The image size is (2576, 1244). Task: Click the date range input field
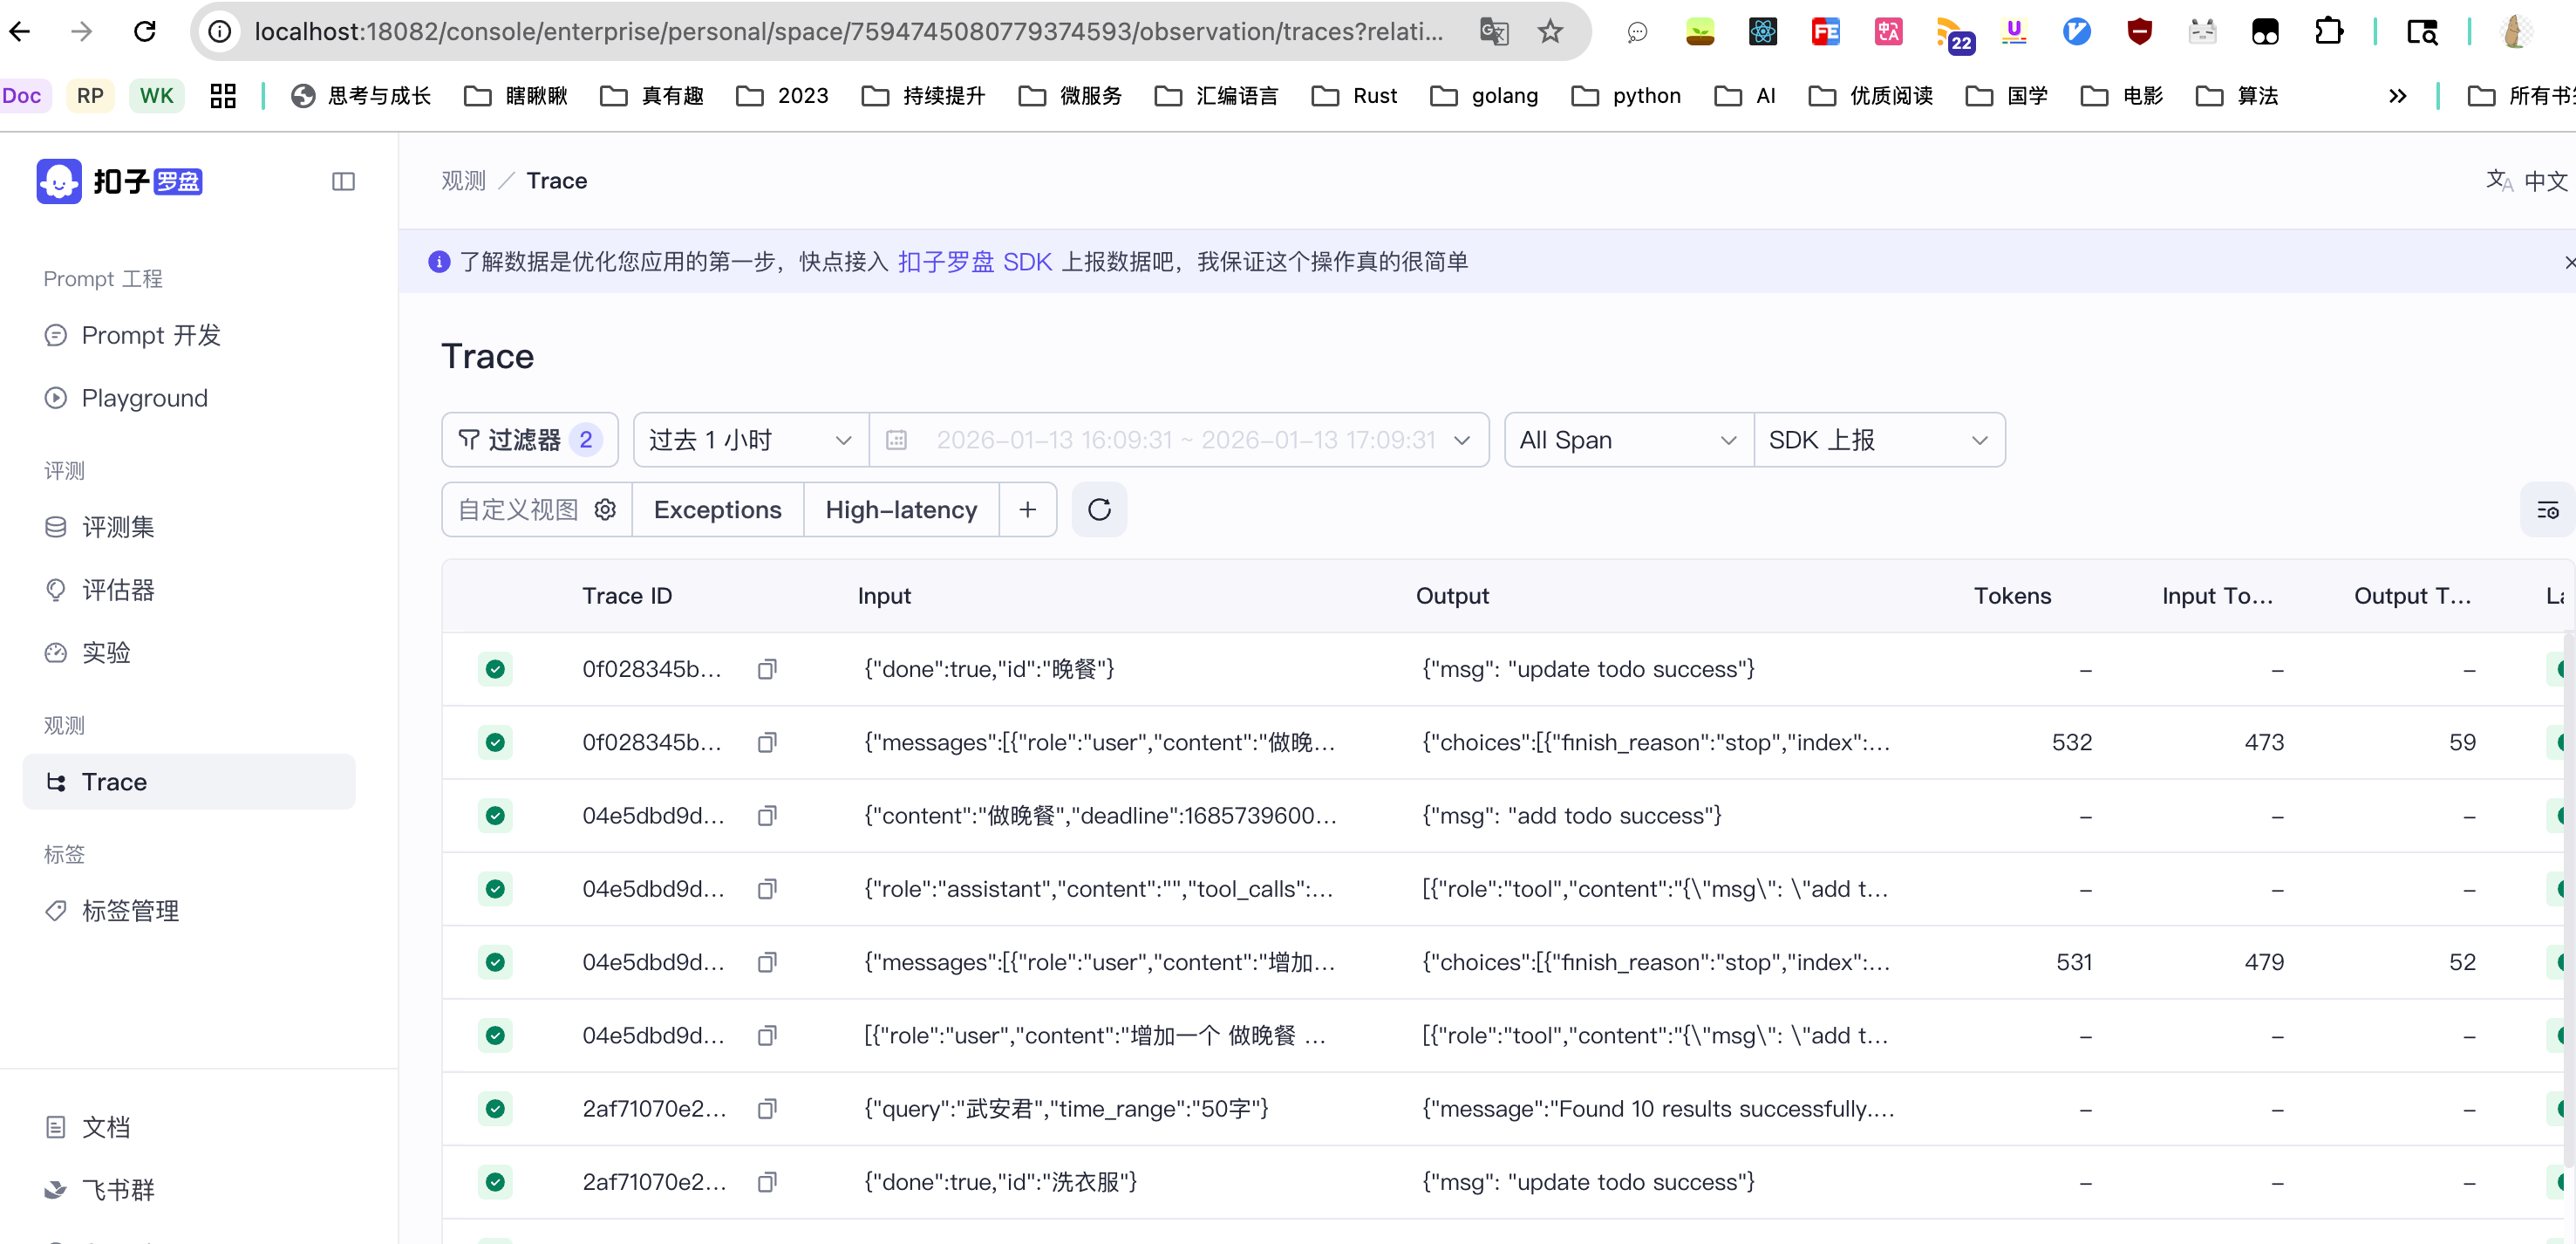pos(1185,440)
